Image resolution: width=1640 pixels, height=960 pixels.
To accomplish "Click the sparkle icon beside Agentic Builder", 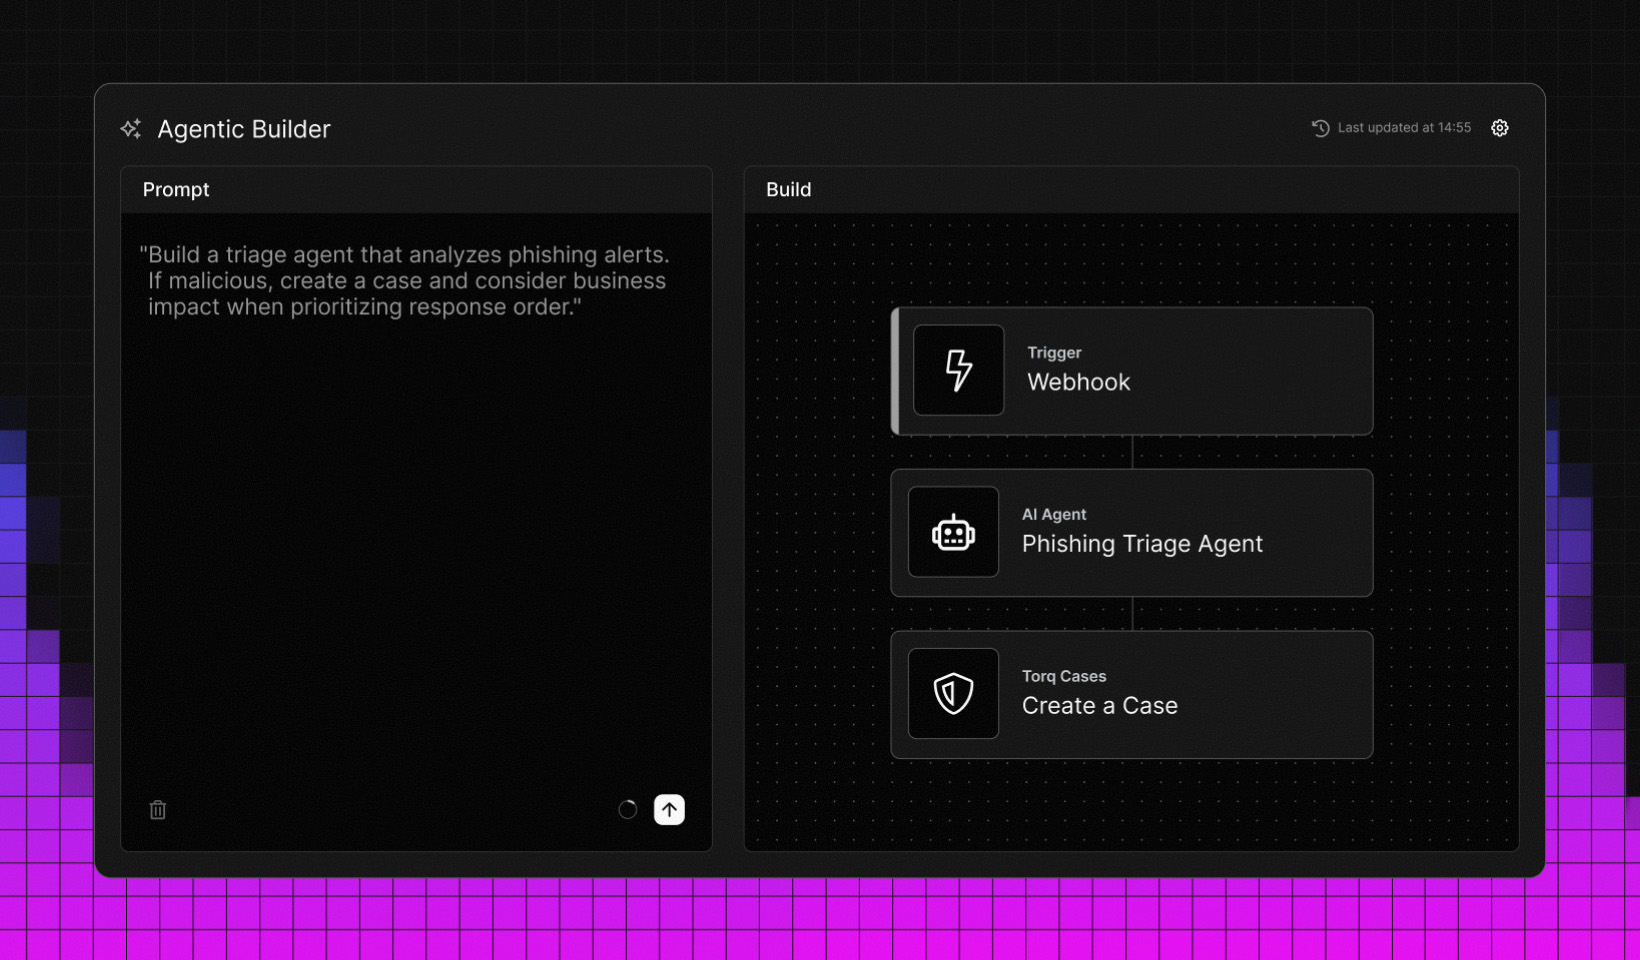I will pos(131,129).
